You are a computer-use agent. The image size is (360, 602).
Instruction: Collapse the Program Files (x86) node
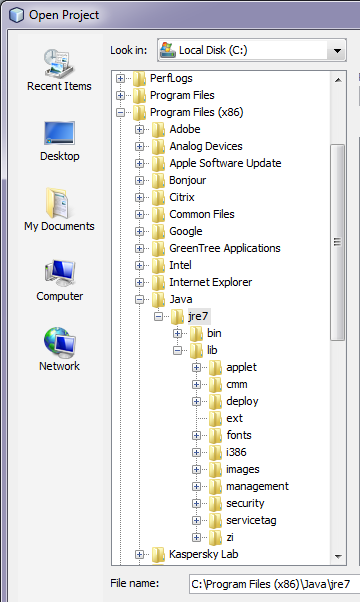[121, 112]
